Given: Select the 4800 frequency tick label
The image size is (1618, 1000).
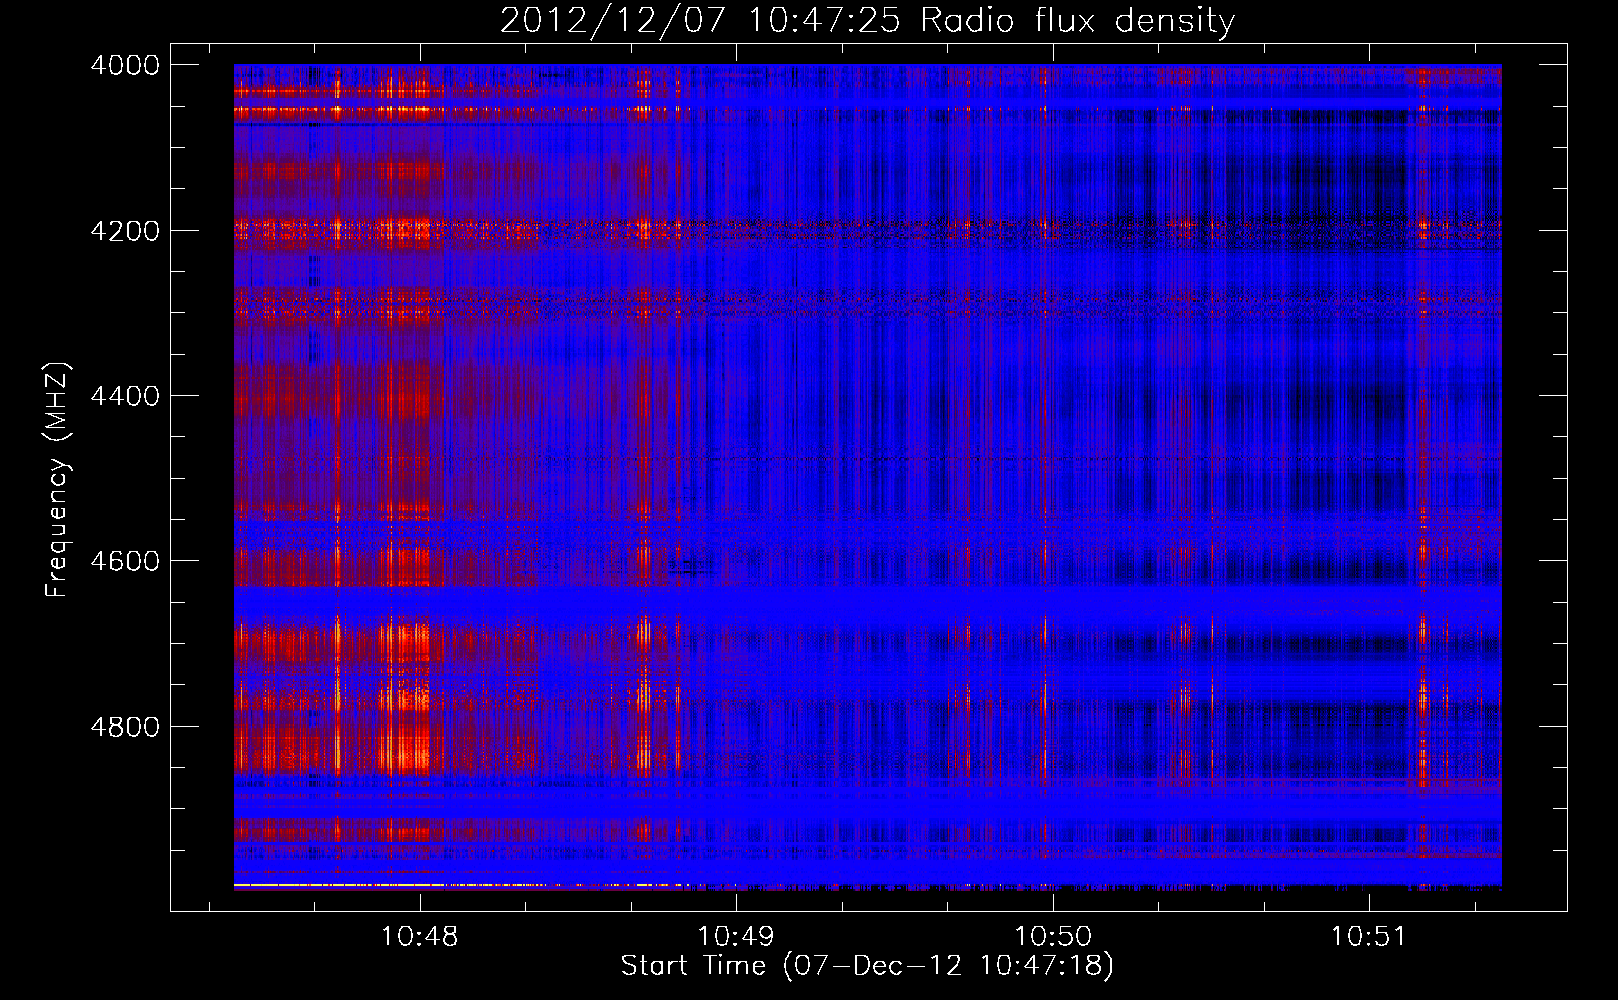Looking at the screenshot, I should 125,726.
